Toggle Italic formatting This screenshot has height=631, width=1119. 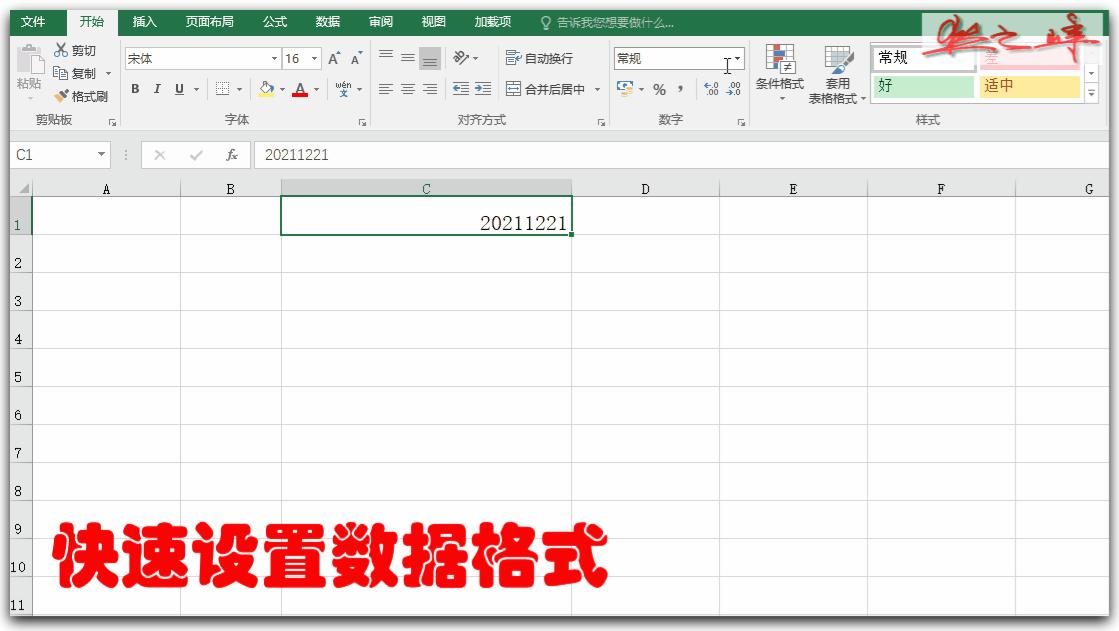pos(157,89)
